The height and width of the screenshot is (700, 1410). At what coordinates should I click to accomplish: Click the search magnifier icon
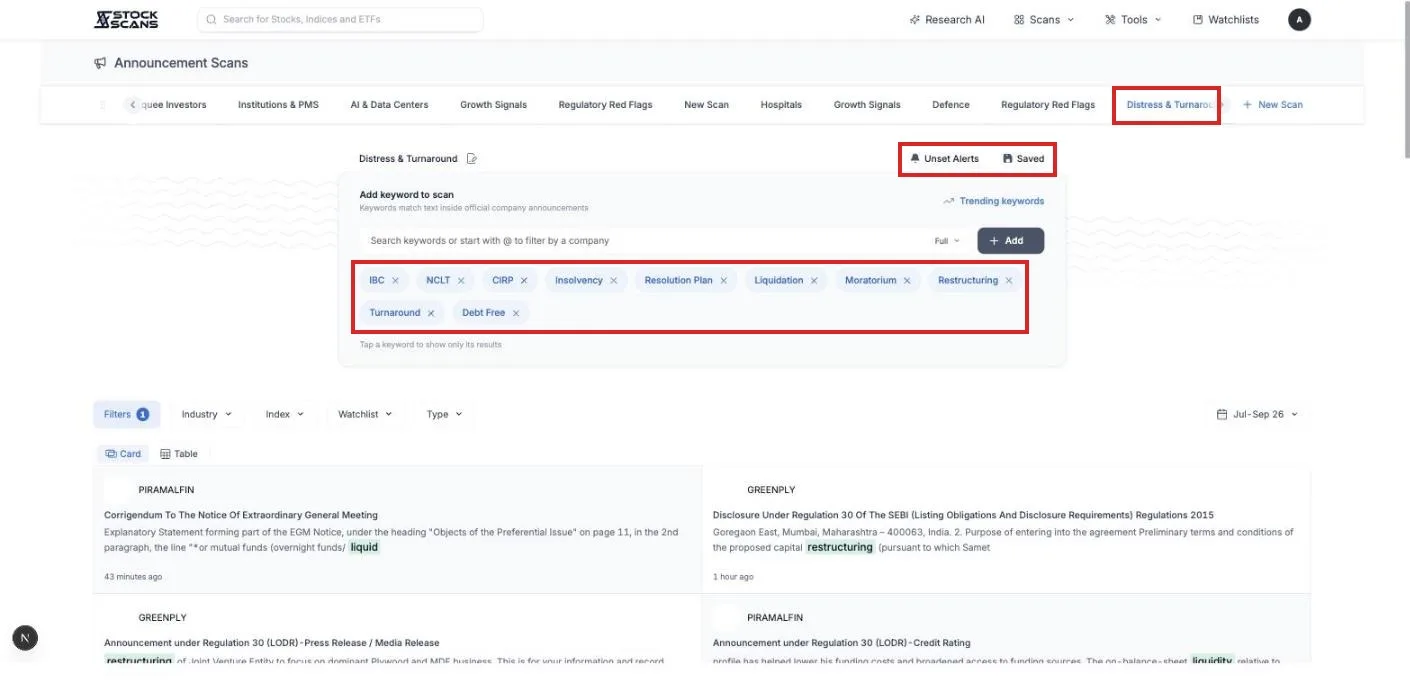click(211, 19)
